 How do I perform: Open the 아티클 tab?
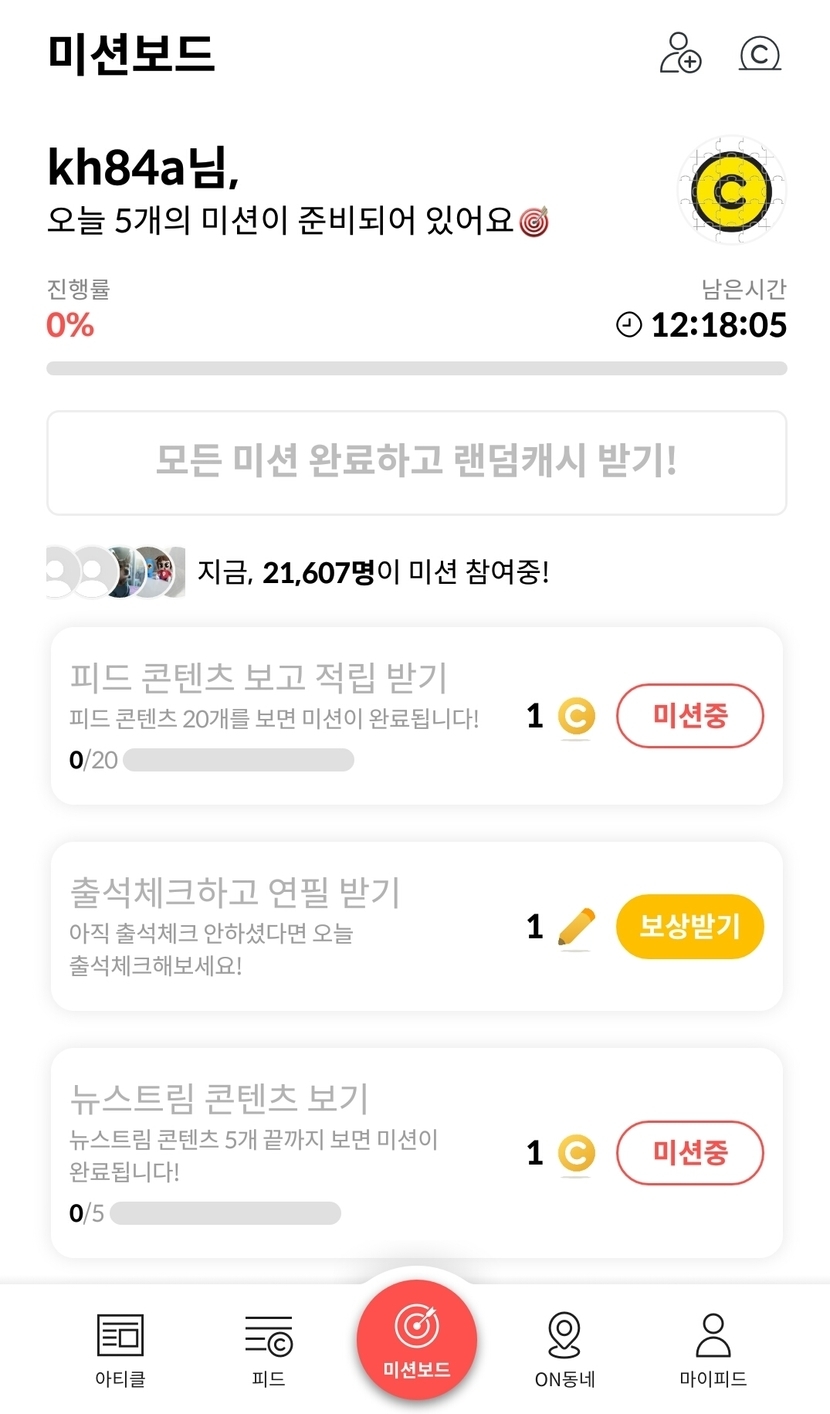[120, 1350]
